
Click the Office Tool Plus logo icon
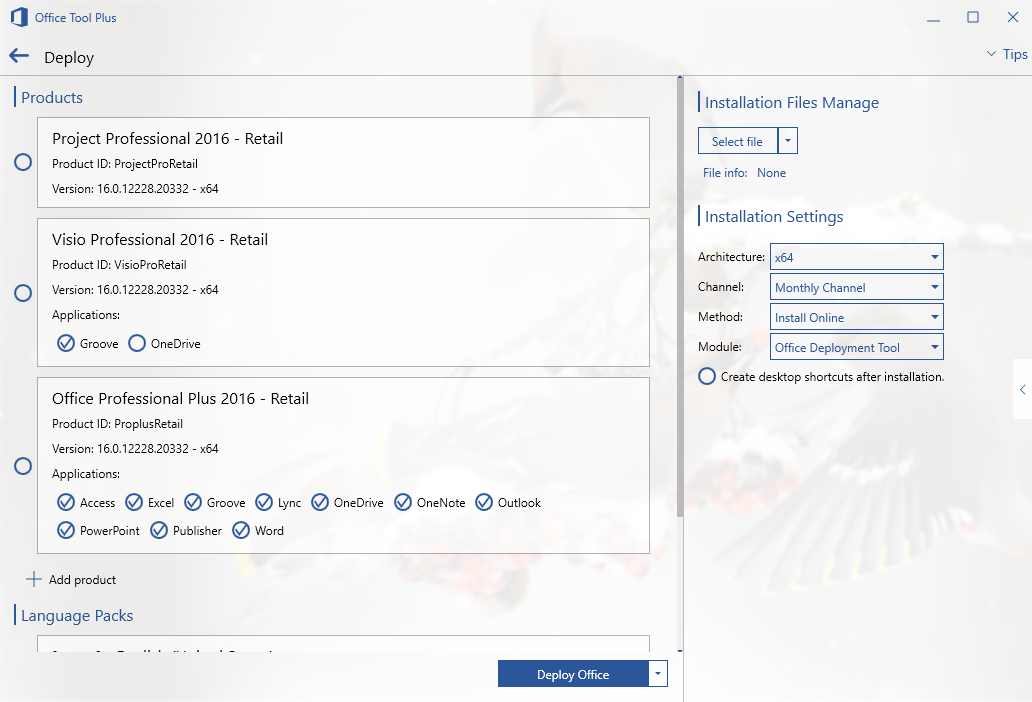(x=19, y=18)
